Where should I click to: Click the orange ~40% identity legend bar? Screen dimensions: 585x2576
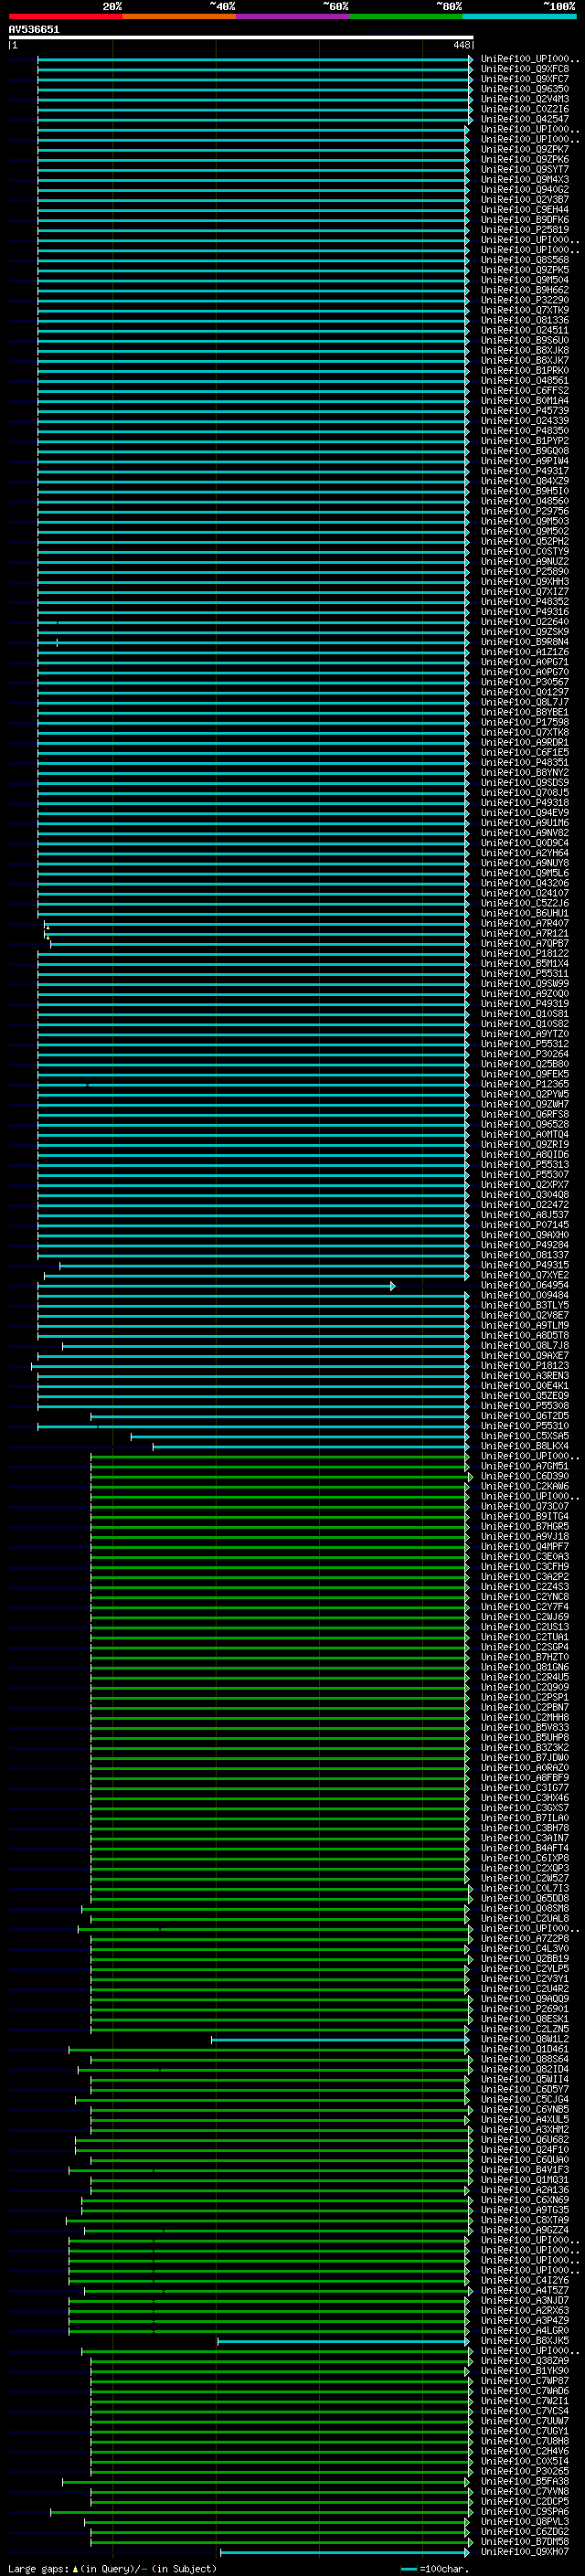(179, 16)
